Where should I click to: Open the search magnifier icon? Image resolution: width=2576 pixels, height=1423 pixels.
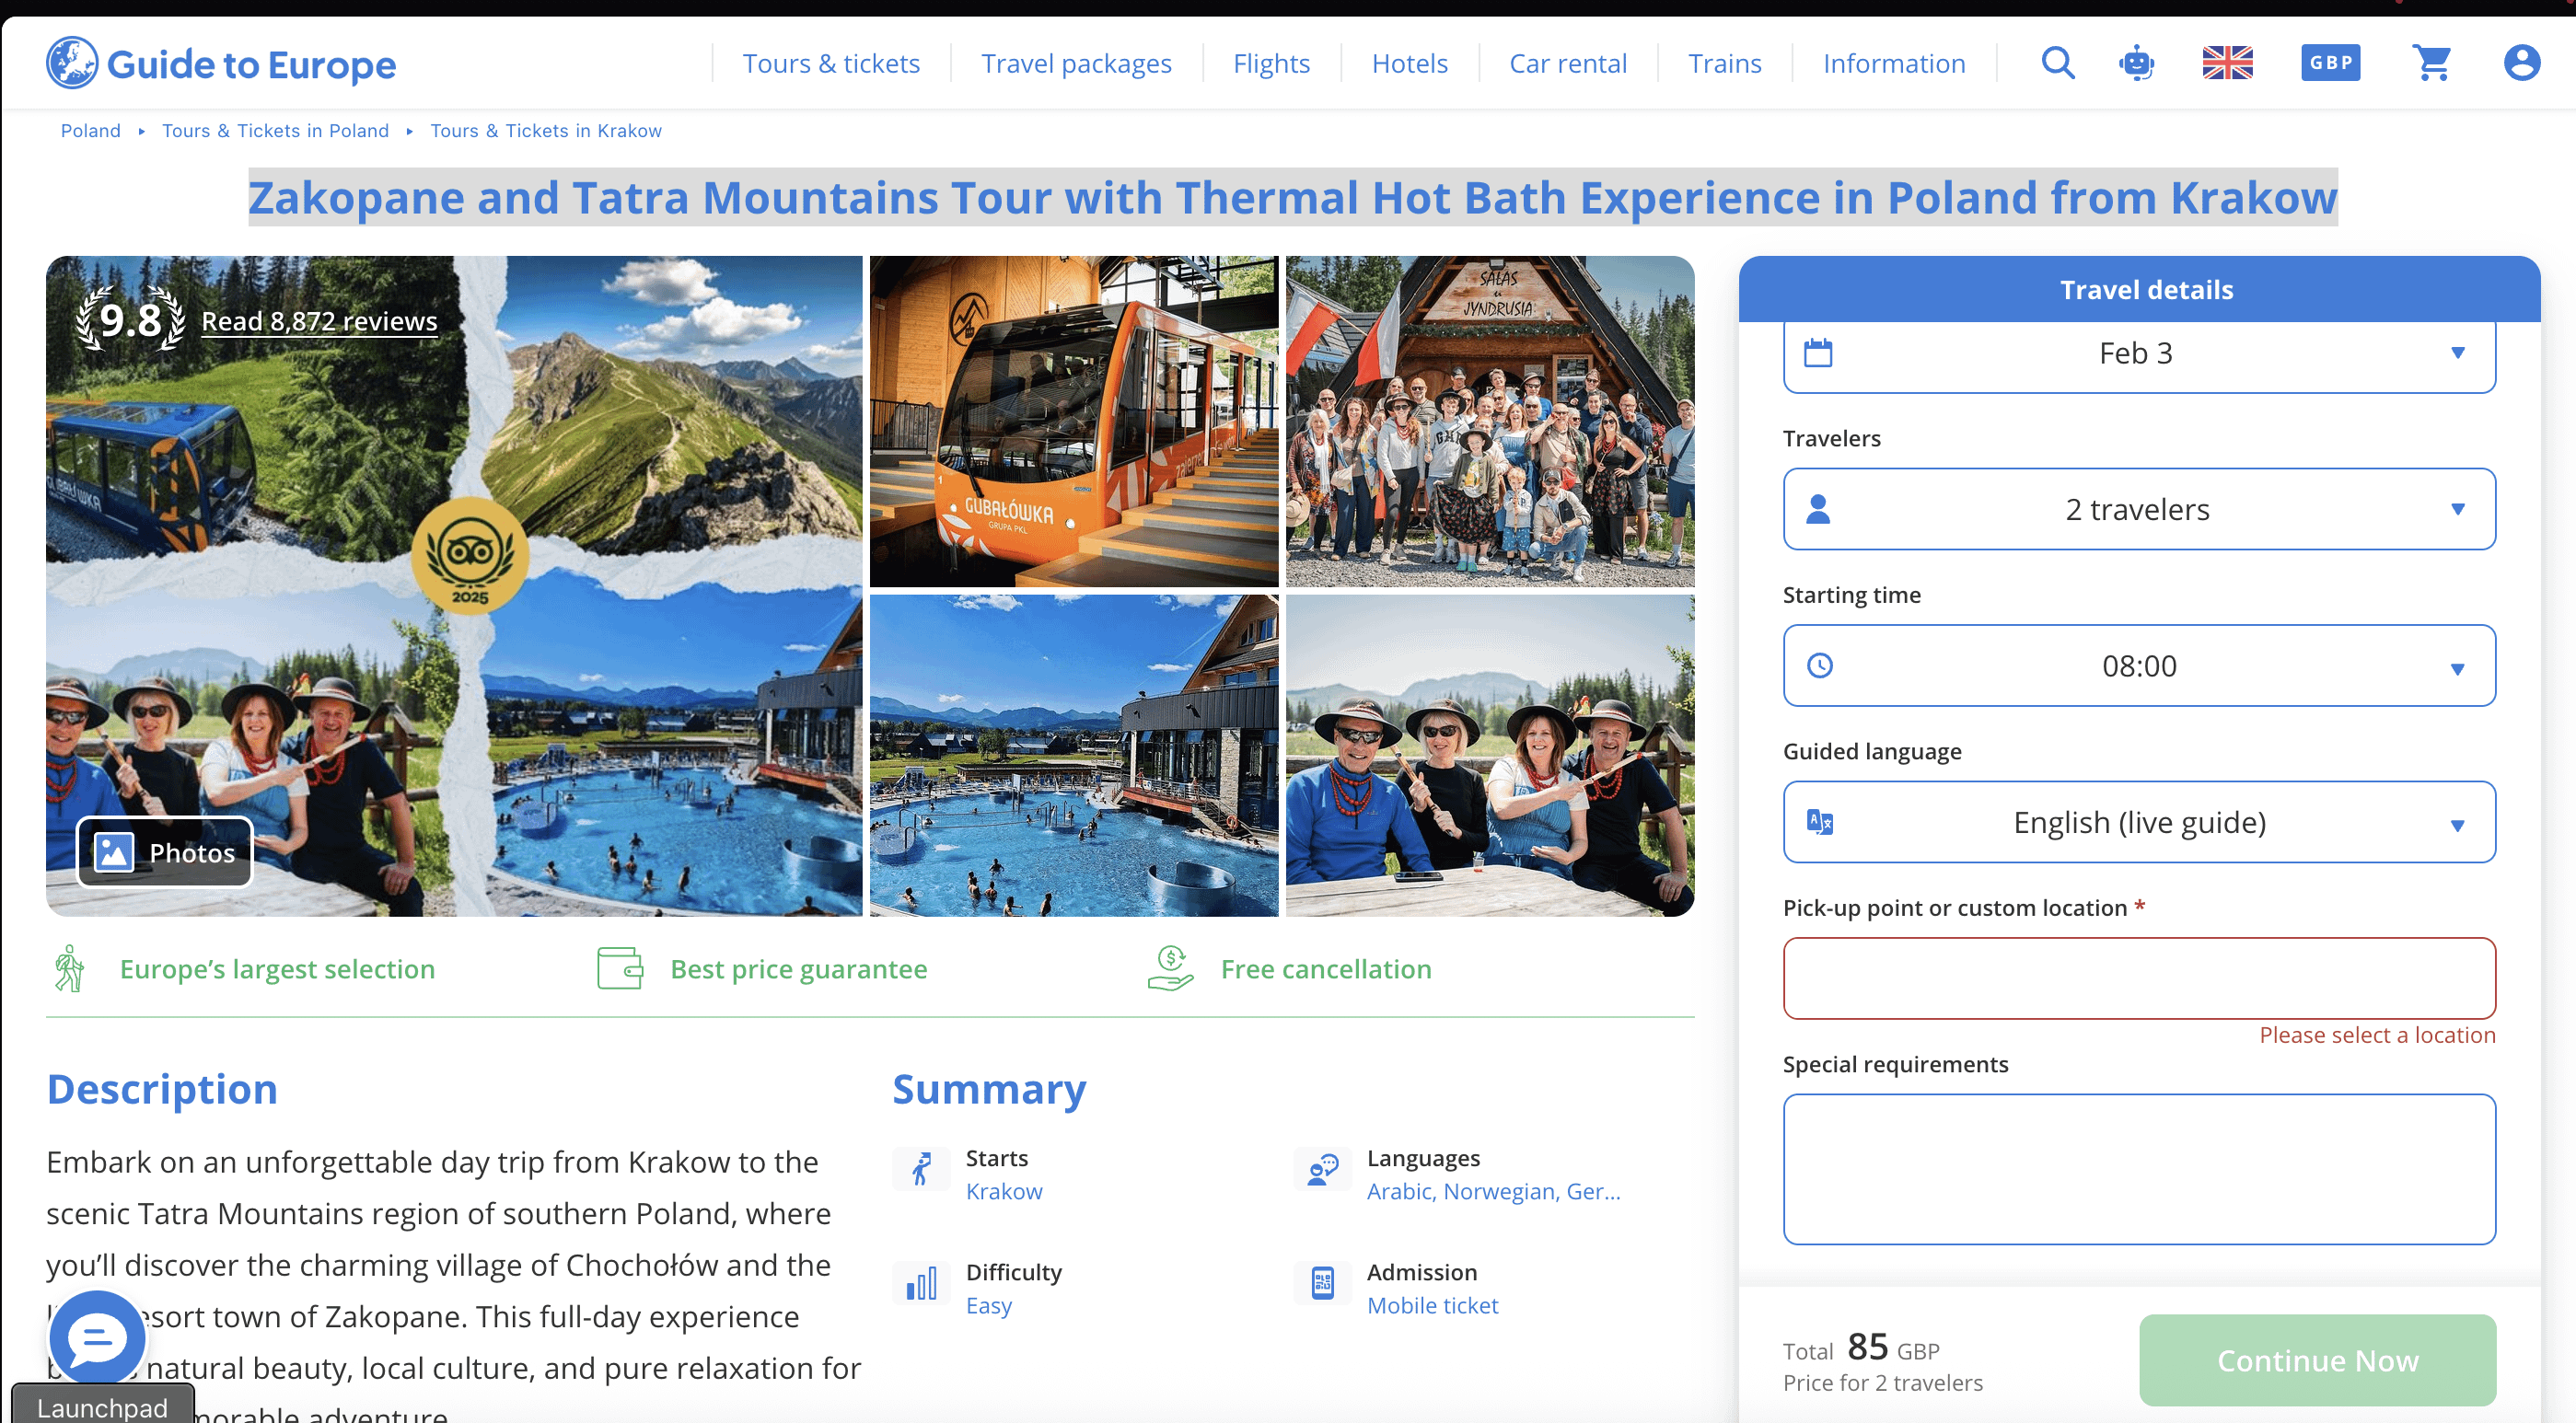(x=2057, y=63)
